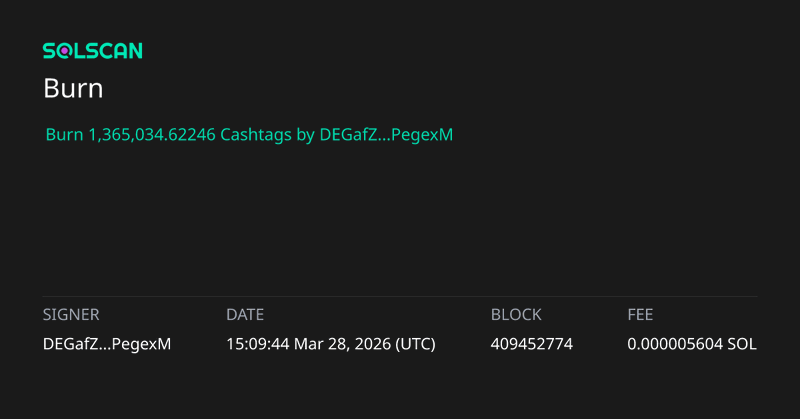This screenshot has height=419, width=800.
Task: Click the burned amount 1,365,034.62246
Action: pyautogui.click(x=151, y=134)
